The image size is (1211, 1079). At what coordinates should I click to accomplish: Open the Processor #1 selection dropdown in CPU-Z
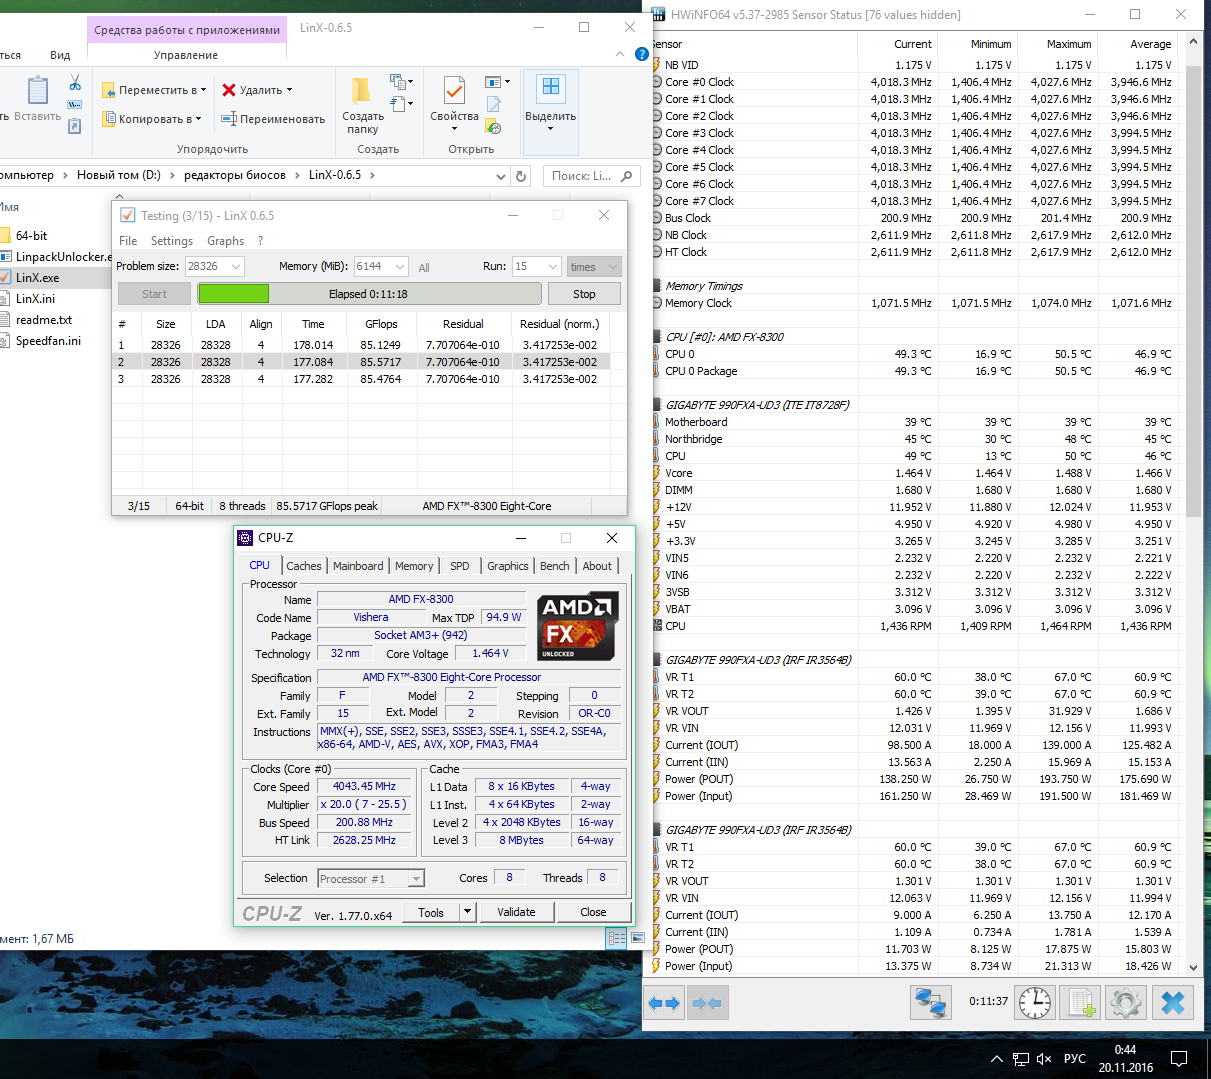point(417,879)
